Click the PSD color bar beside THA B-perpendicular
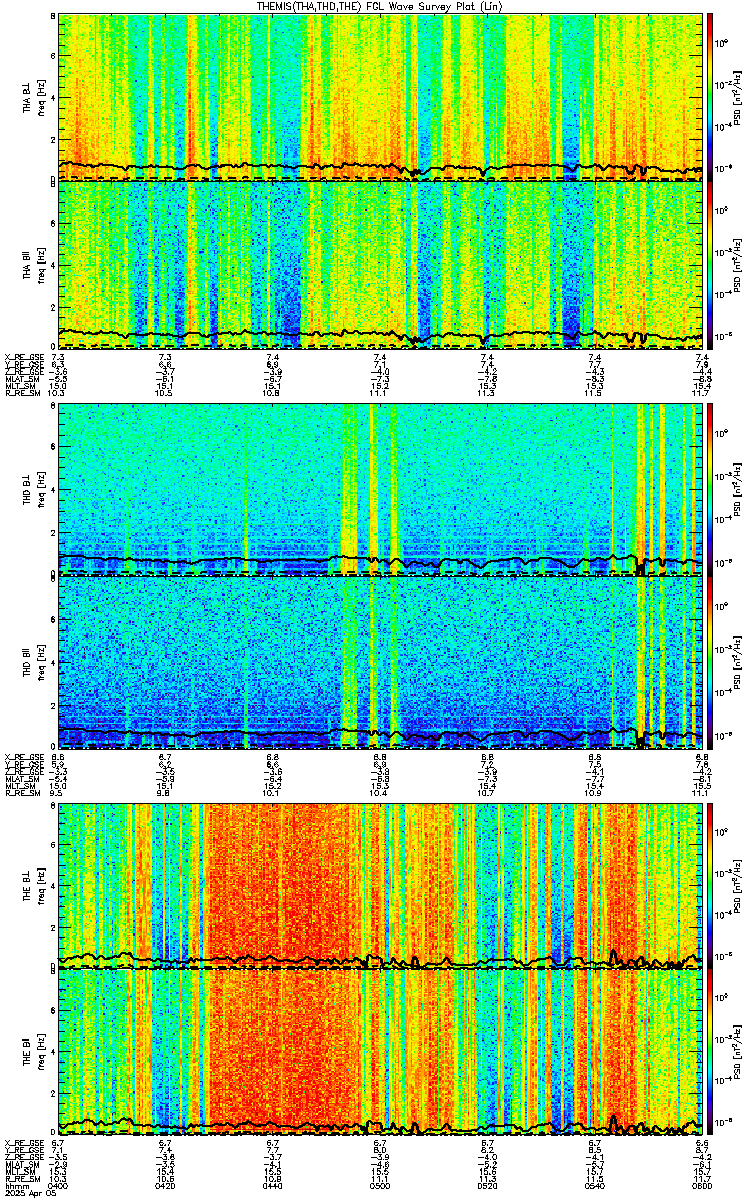The image size is (750, 1200). coord(711,97)
